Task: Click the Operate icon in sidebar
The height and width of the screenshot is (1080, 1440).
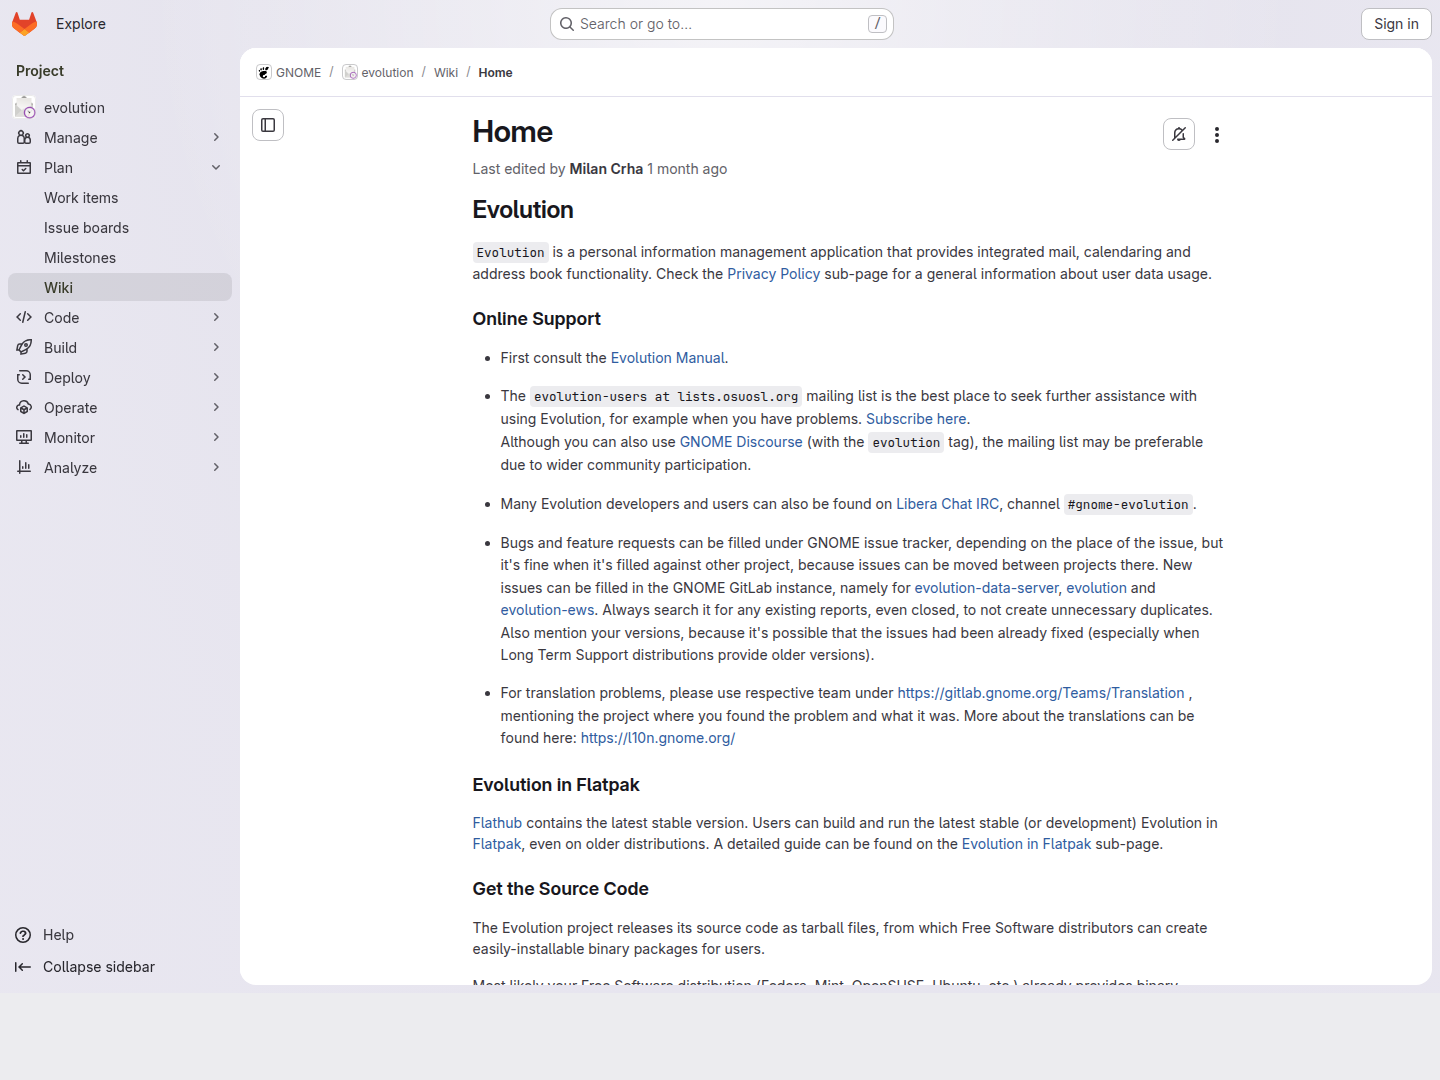Action: 24,408
